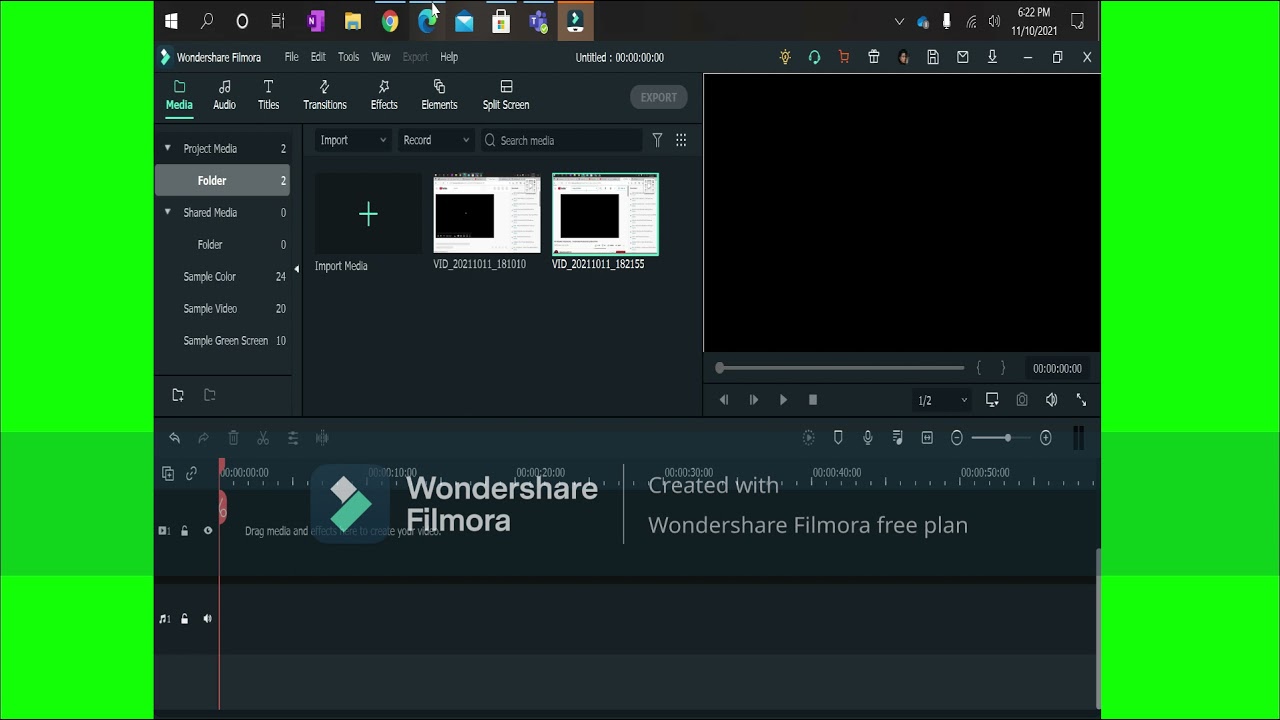Open the Tools menu

348,57
